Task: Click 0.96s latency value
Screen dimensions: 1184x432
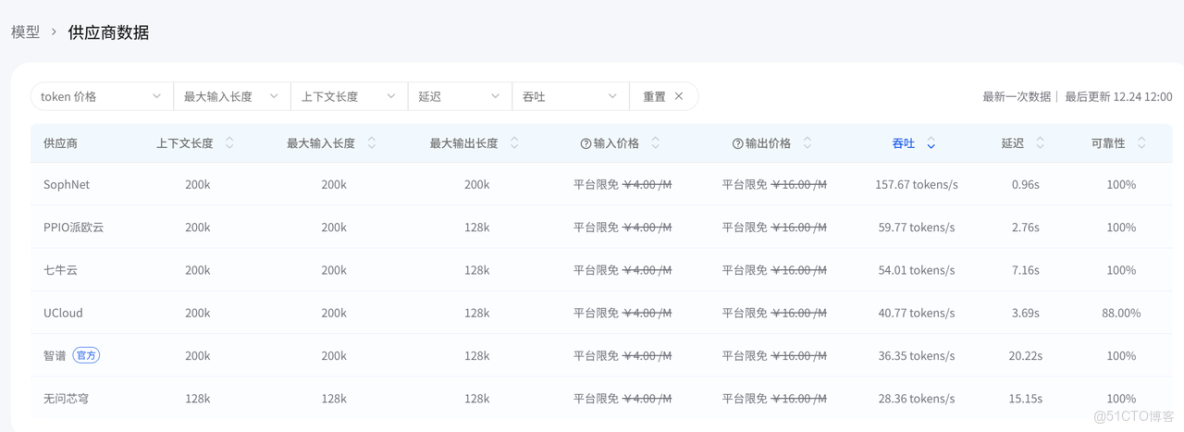Action: (1026, 184)
